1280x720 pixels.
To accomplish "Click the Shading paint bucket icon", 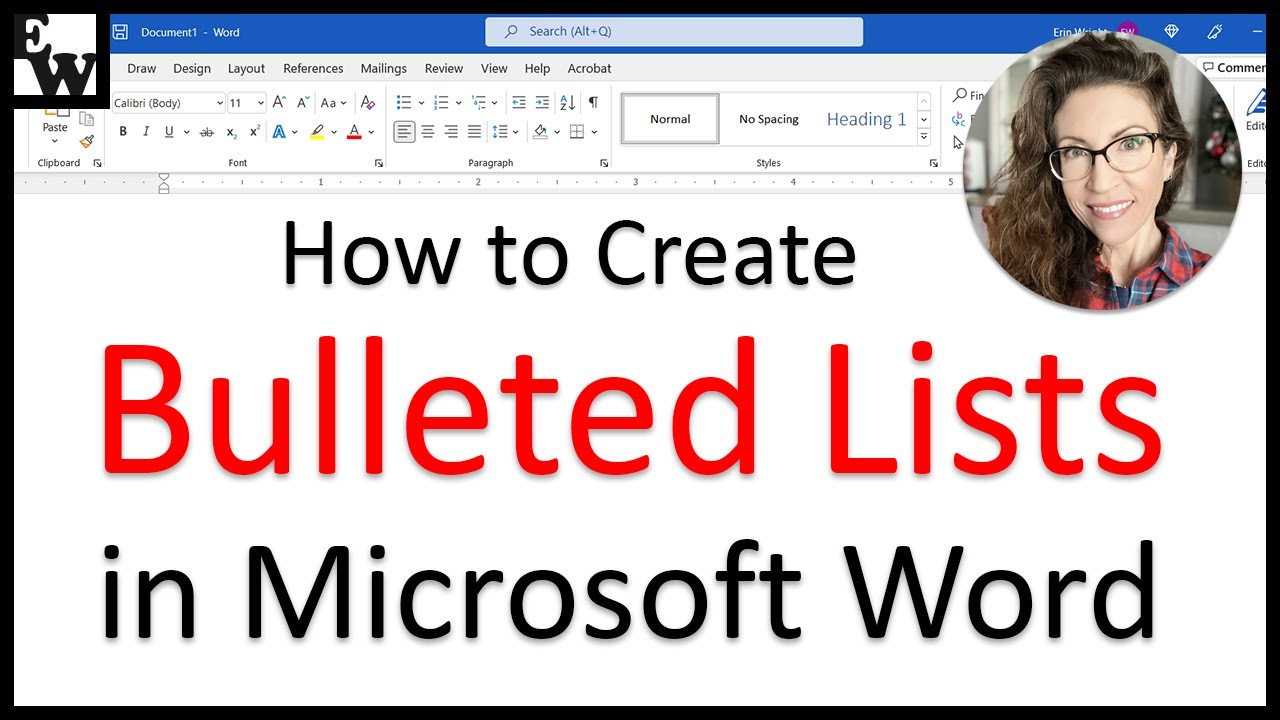I will pos(540,132).
